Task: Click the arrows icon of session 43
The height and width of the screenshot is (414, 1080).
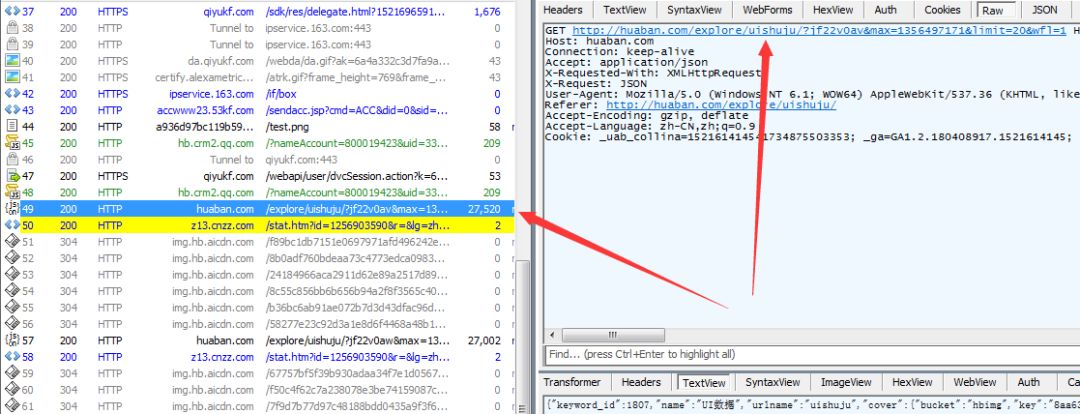Action: point(12,110)
